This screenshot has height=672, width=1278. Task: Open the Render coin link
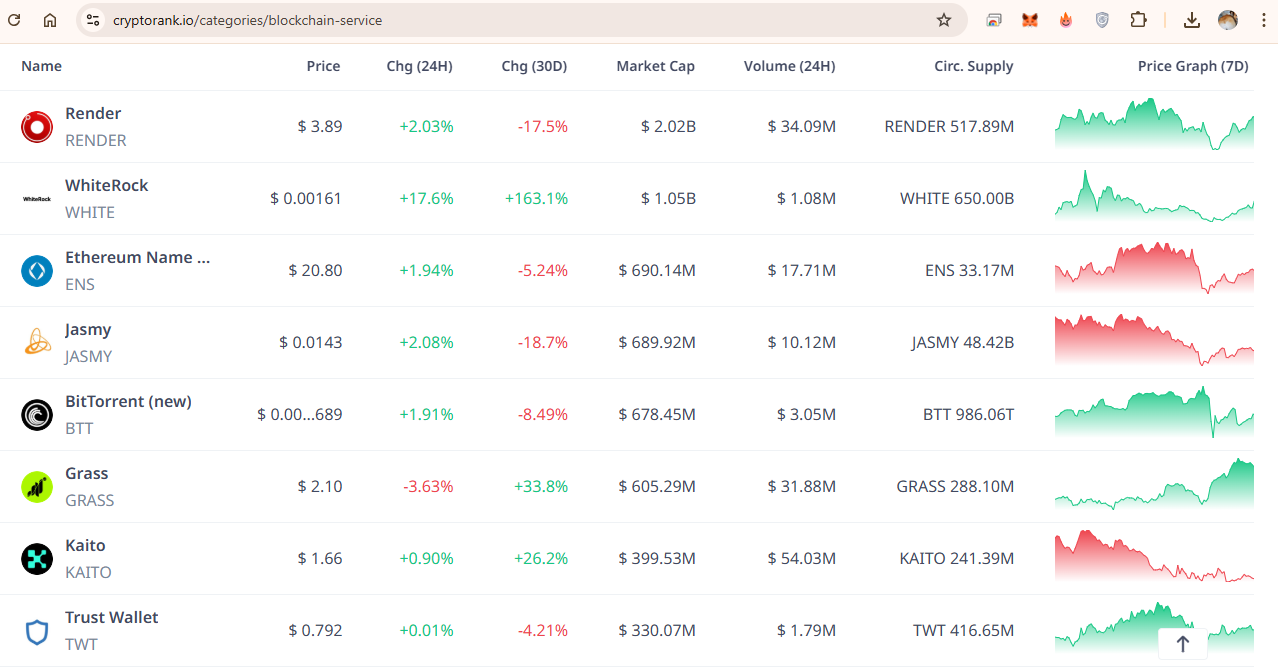click(x=93, y=113)
